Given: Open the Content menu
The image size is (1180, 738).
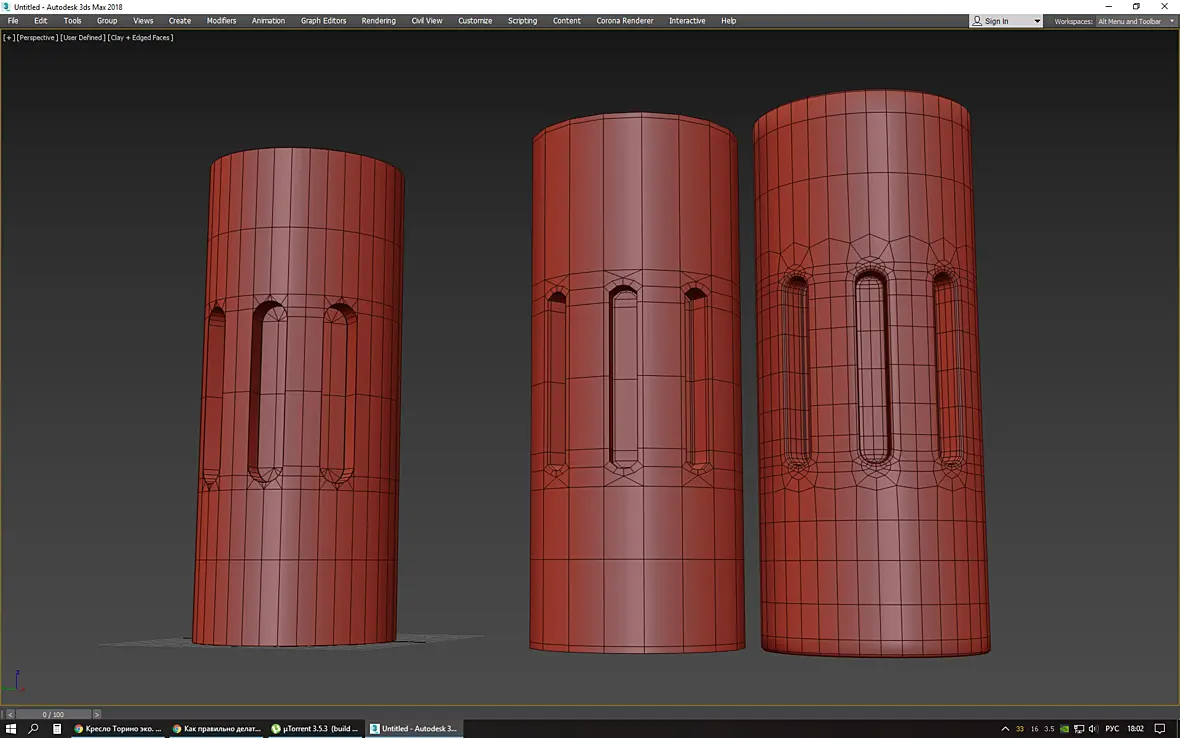Looking at the screenshot, I should (567, 21).
